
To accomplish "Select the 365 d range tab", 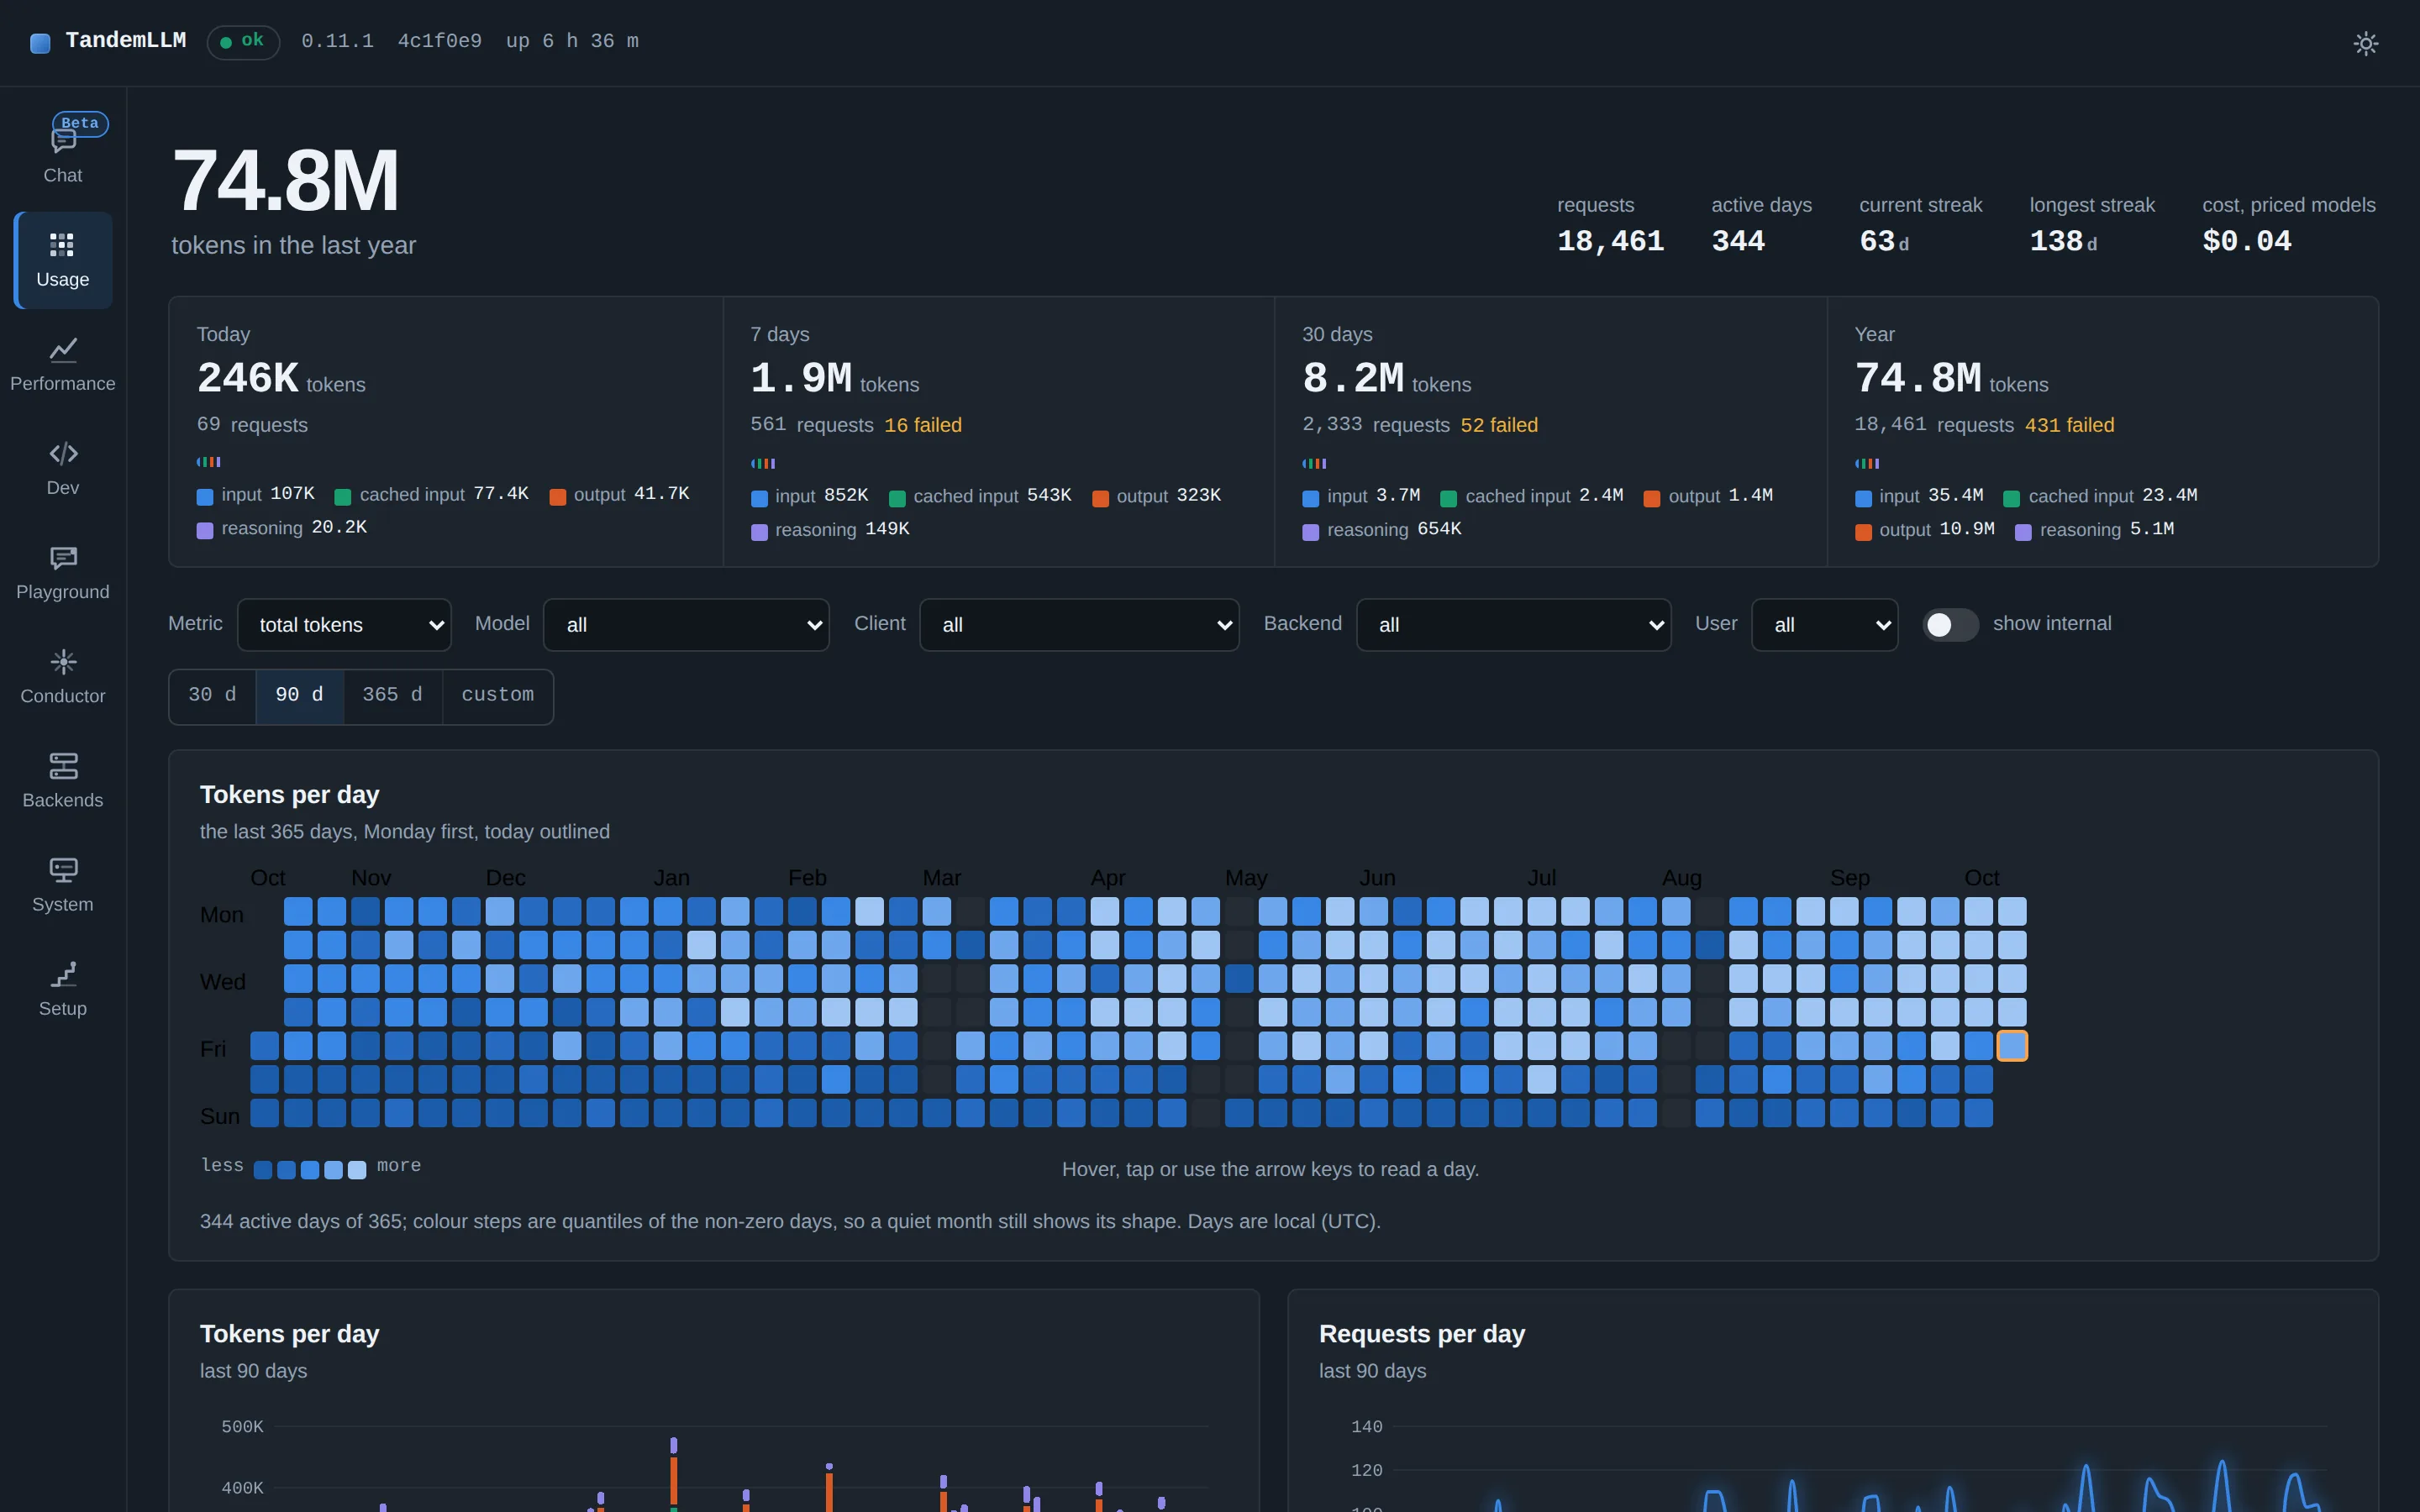I will point(392,696).
